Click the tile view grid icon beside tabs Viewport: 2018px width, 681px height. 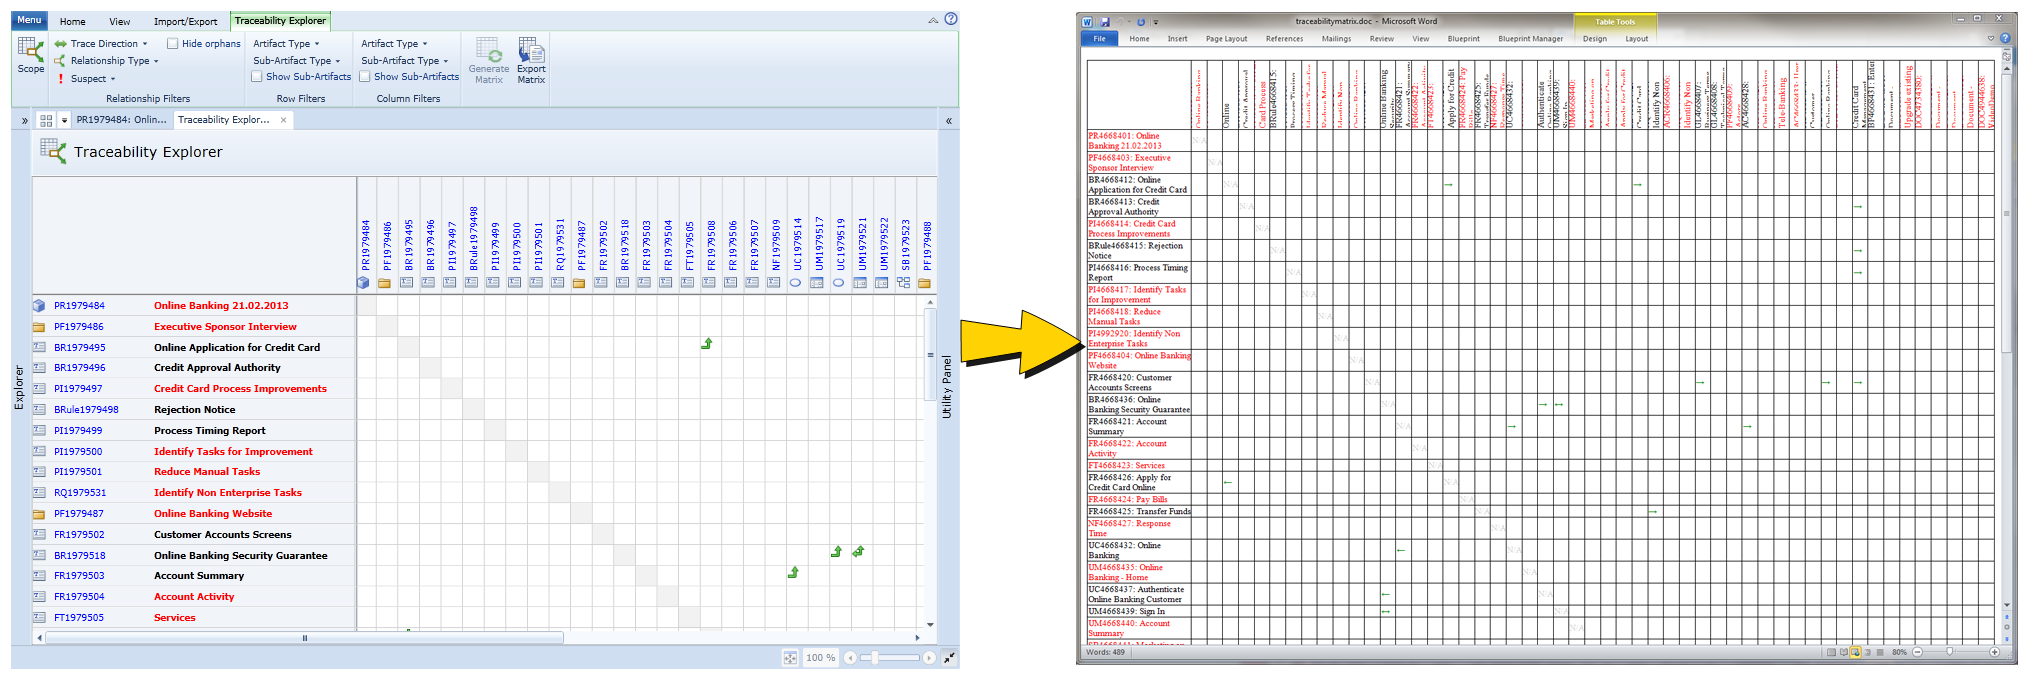pyautogui.click(x=46, y=120)
